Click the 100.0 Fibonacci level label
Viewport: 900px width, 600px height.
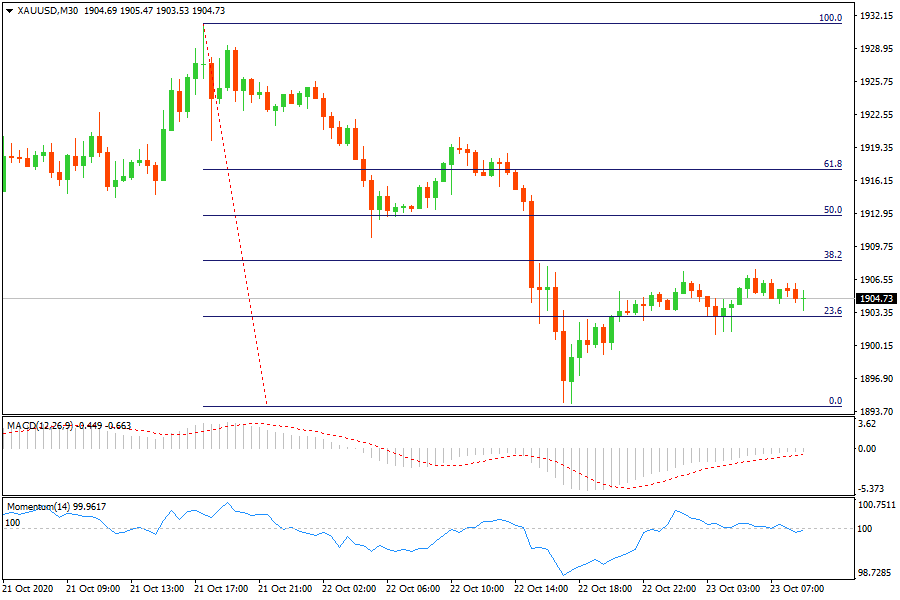coord(830,18)
